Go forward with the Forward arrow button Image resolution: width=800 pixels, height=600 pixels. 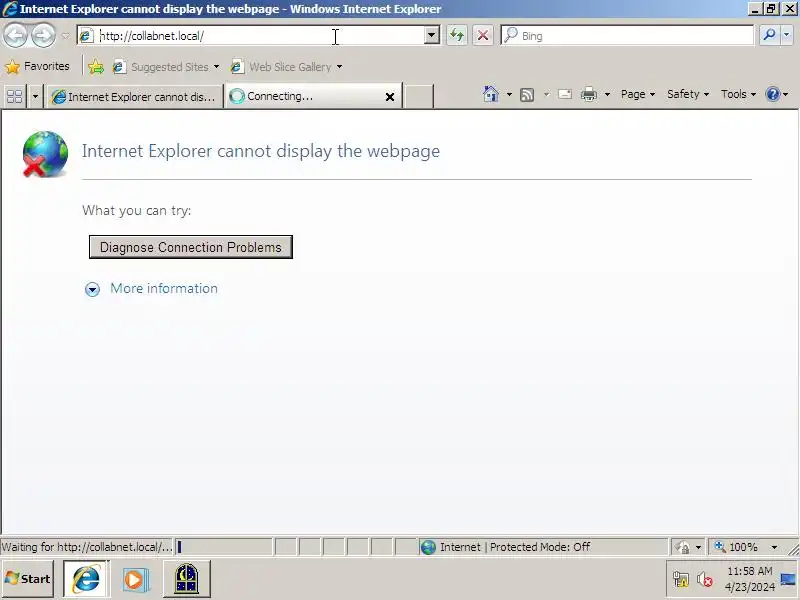(x=43, y=36)
